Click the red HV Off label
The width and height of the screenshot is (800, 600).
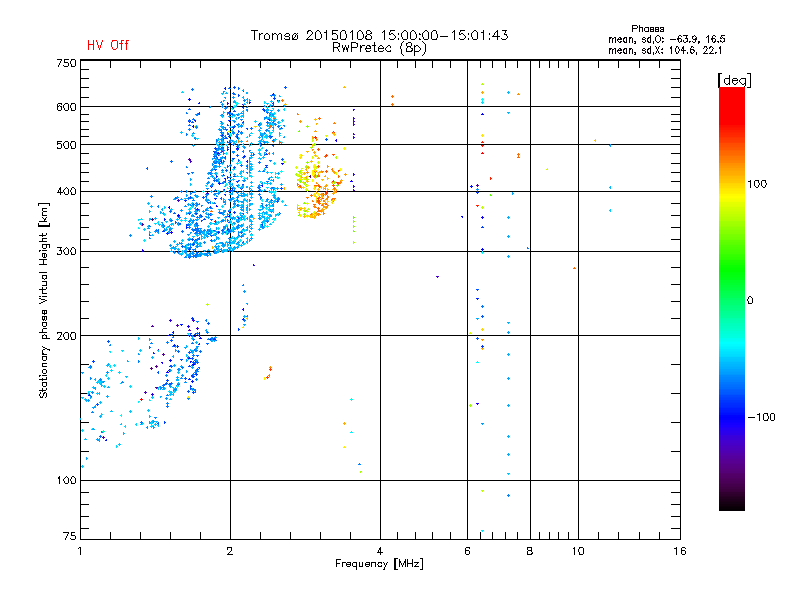108,45
